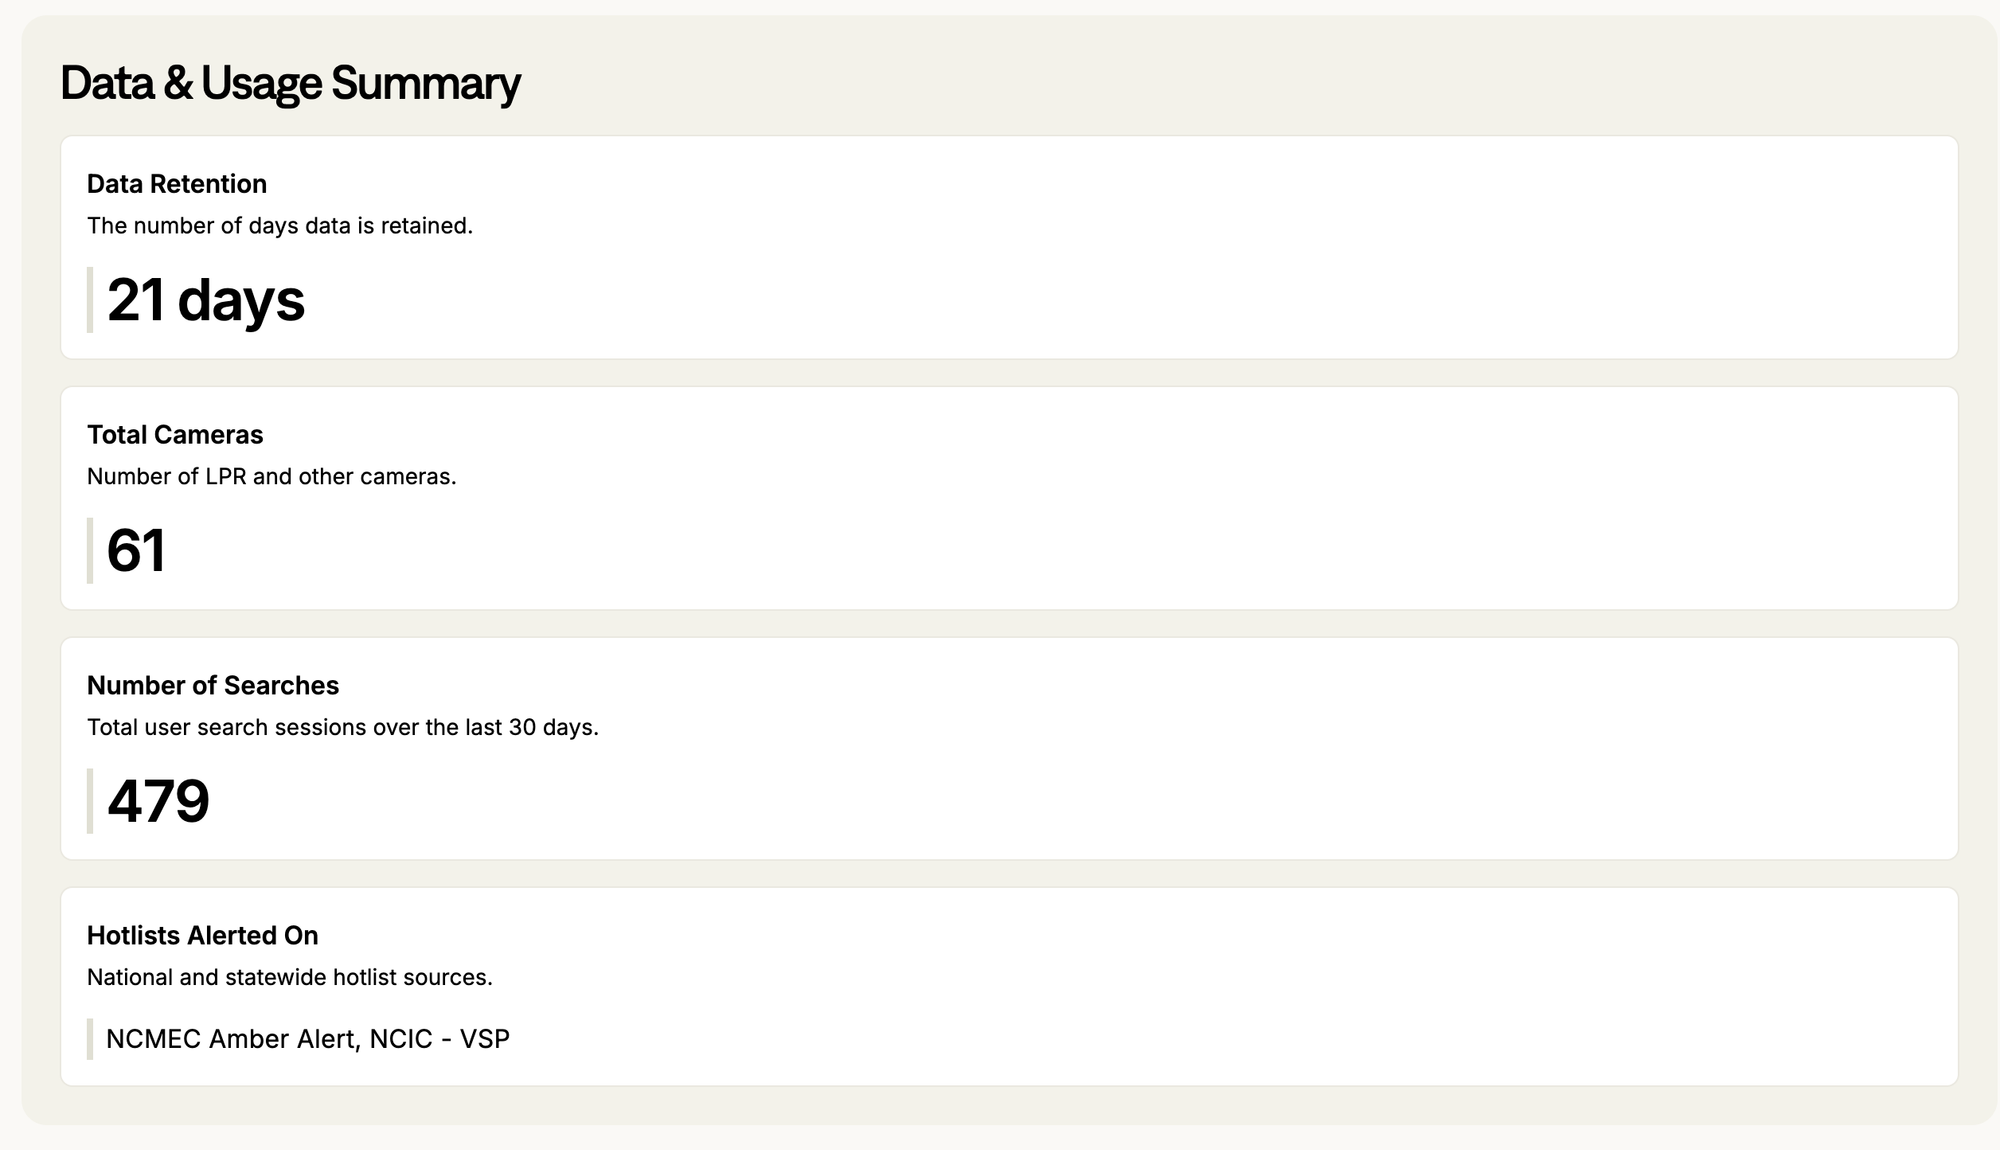Screen dimensions: 2000x1150
Task: Click the Total Cameras card title
Action: point(175,435)
